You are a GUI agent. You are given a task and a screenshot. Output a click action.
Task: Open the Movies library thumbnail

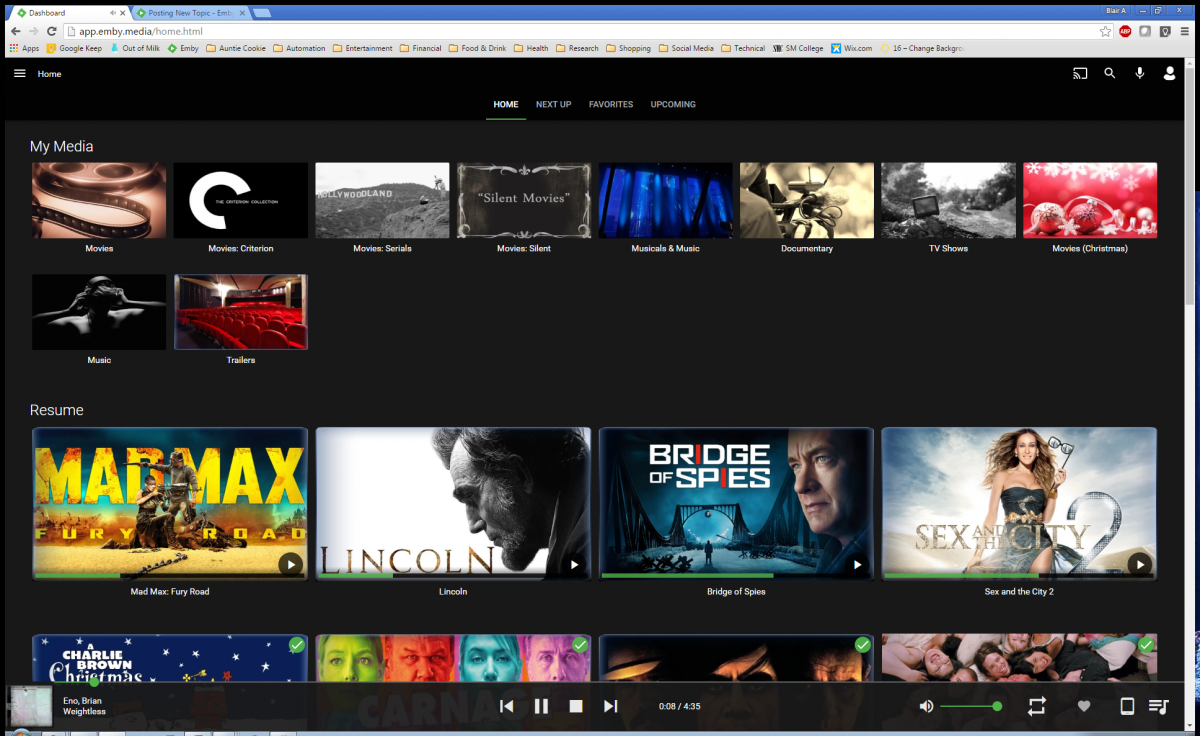pos(99,200)
